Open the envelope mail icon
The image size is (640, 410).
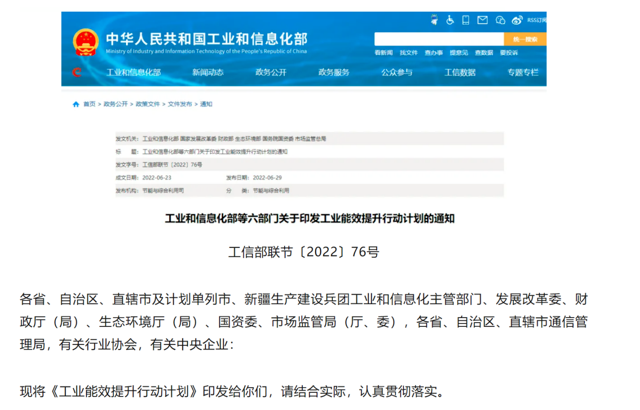point(482,20)
